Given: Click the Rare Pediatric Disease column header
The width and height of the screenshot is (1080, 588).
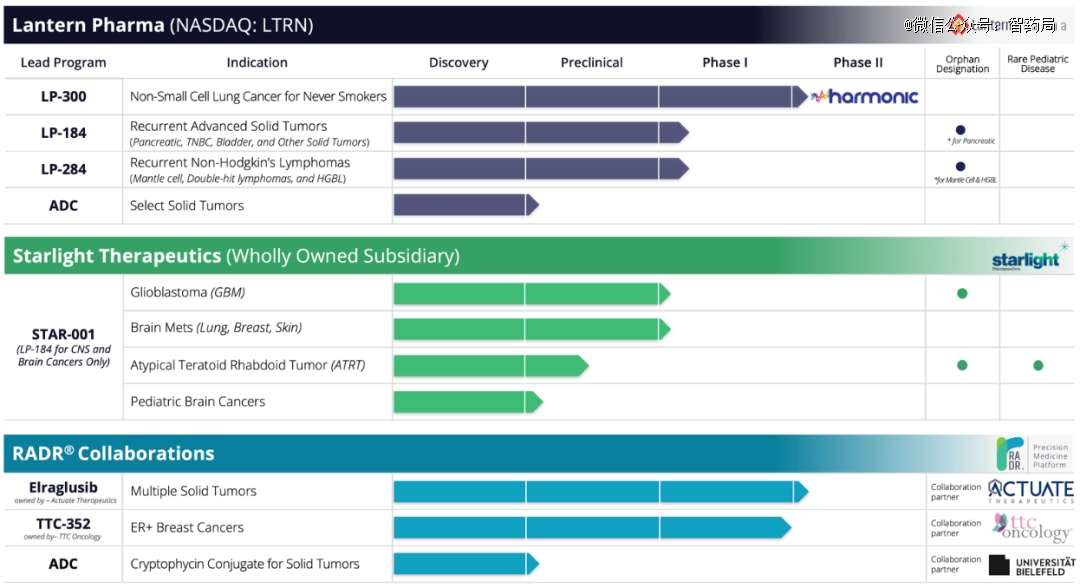Looking at the screenshot, I should [x=1037, y=64].
